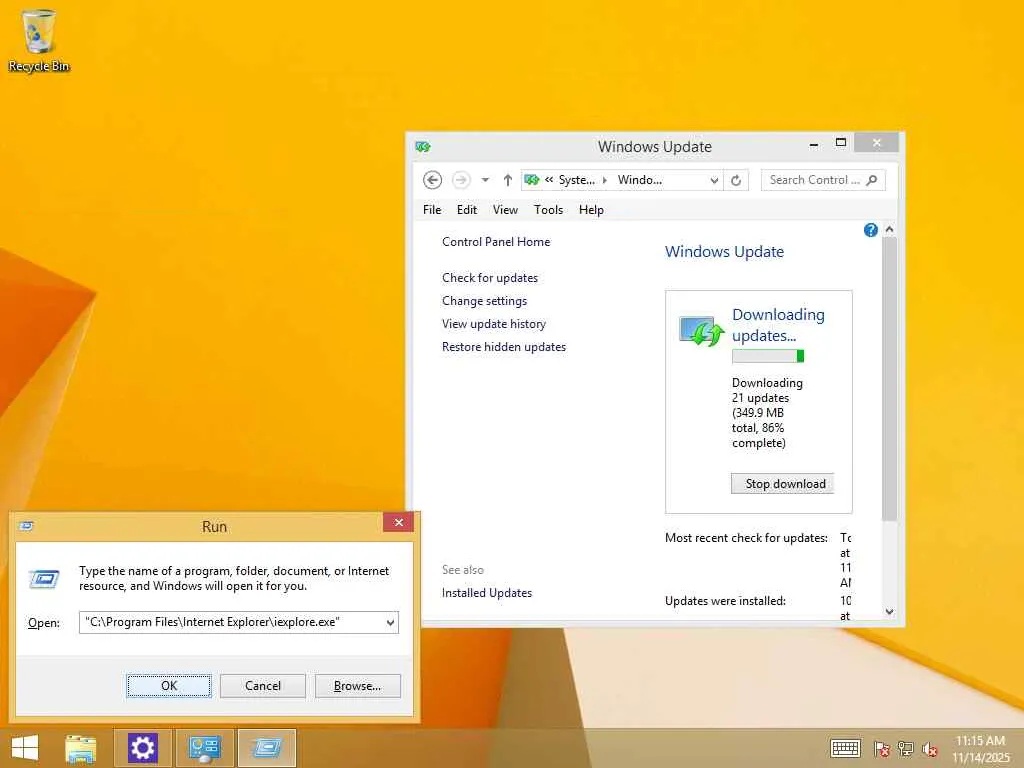Click the Open text field in Run
Screen dimensions: 1024x768
231,622
